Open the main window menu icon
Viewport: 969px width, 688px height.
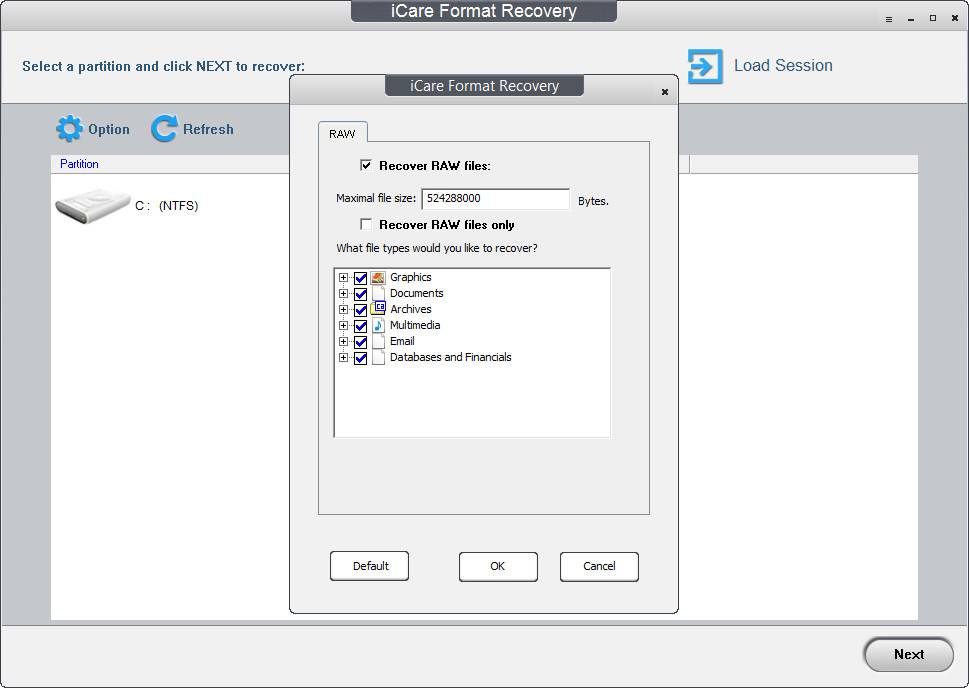[x=889, y=19]
